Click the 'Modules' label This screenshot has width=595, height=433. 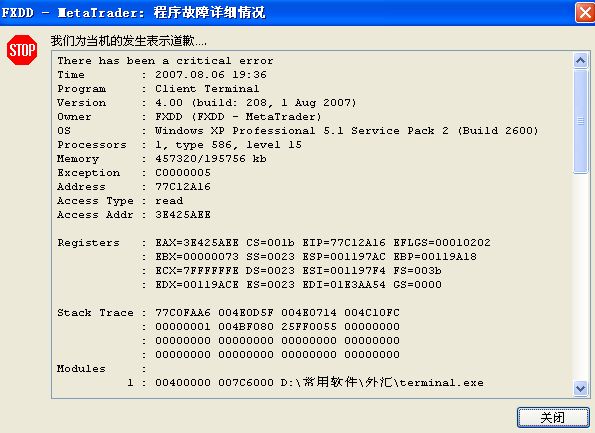point(81,368)
